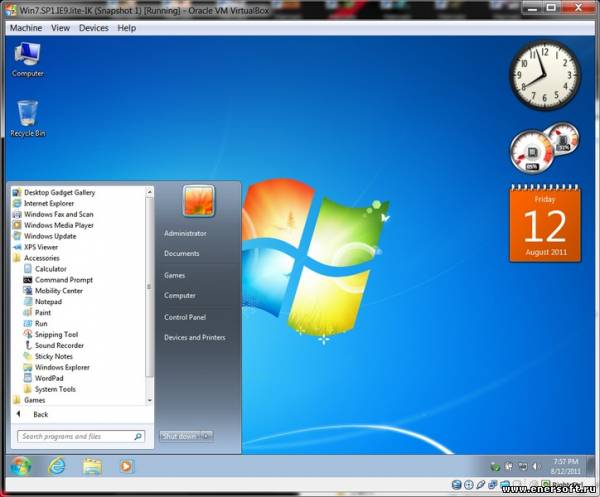Click the volume speaker icon in the tray
This screenshot has height=497, width=600.
point(536,466)
